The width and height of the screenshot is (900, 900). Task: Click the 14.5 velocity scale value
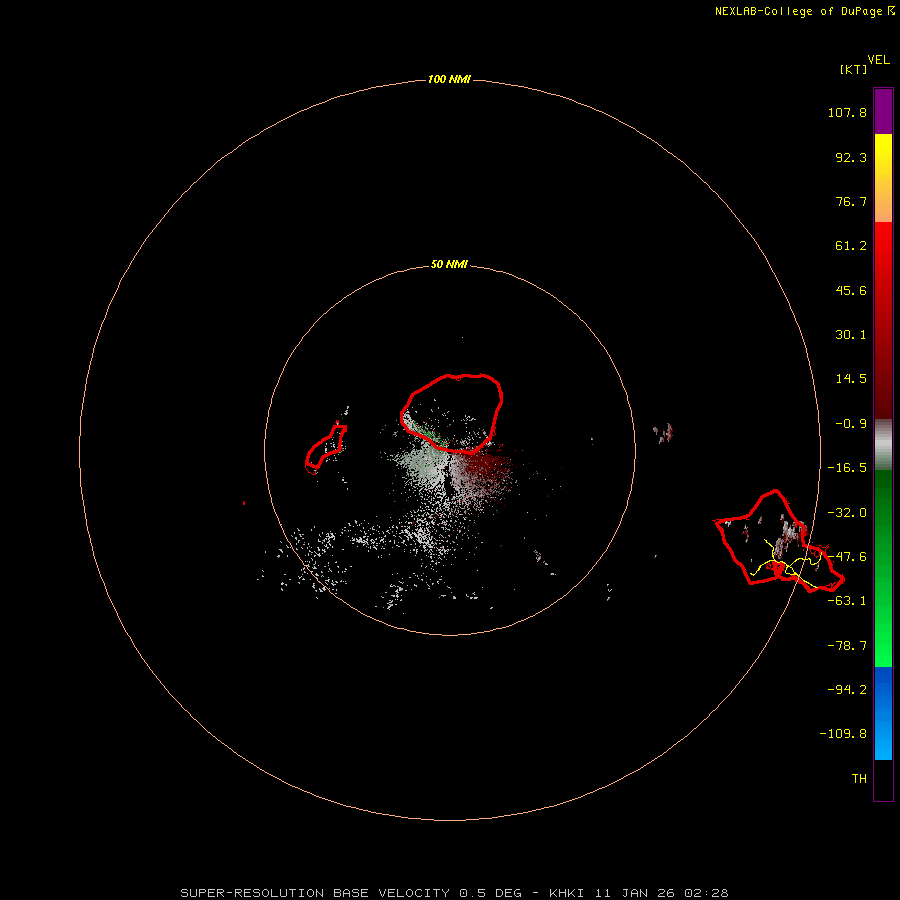(851, 379)
